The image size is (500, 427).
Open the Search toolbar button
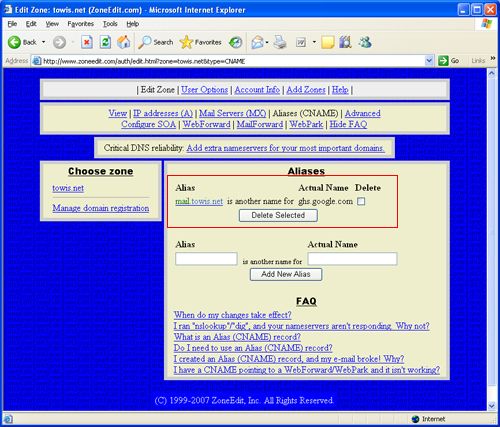tap(156, 42)
